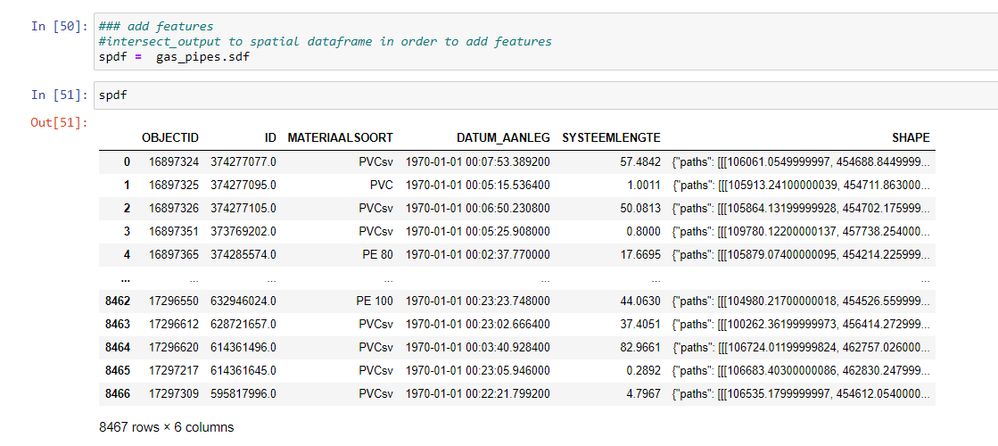This screenshot has width=998, height=446.
Task: Click OBJECTID value 17297309
Action: [x=174, y=394]
